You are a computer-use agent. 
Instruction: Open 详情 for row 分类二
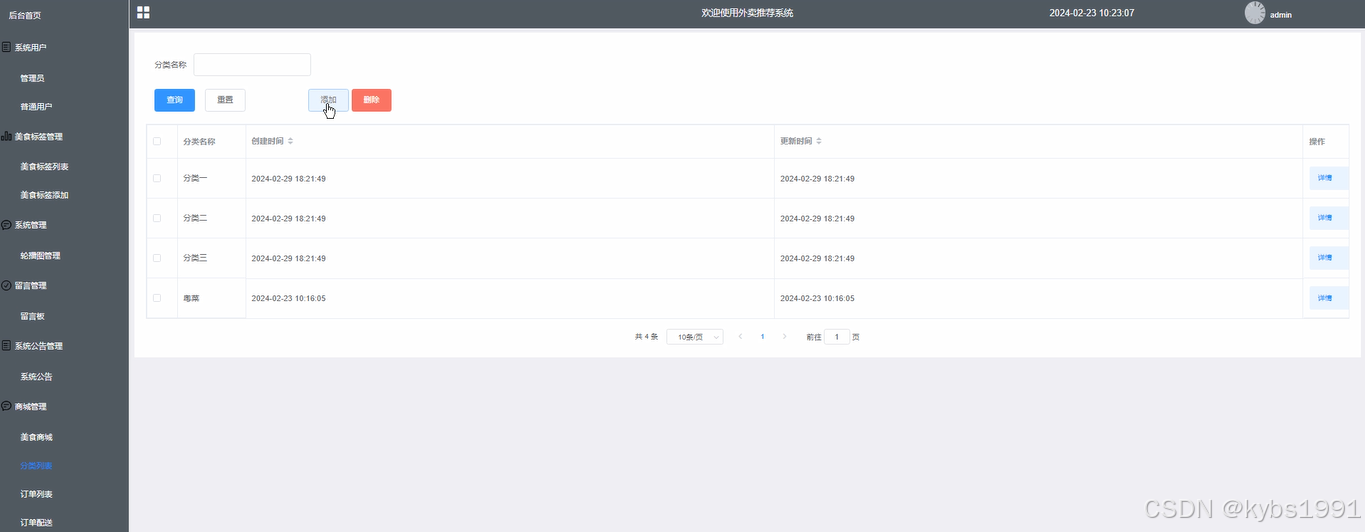pos(1328,218)
